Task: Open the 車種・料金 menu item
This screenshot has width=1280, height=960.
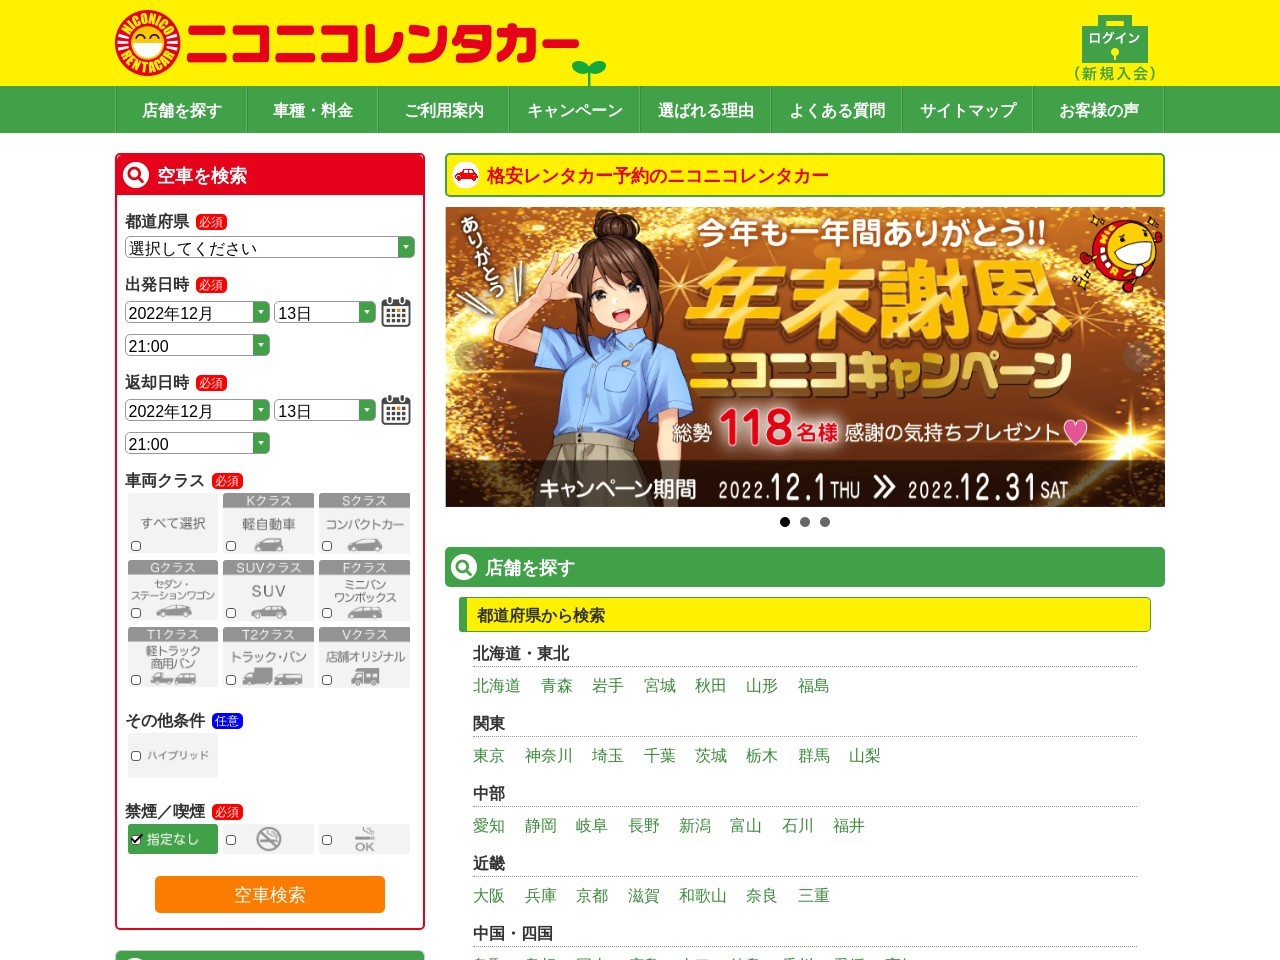Action: point(313,110)
